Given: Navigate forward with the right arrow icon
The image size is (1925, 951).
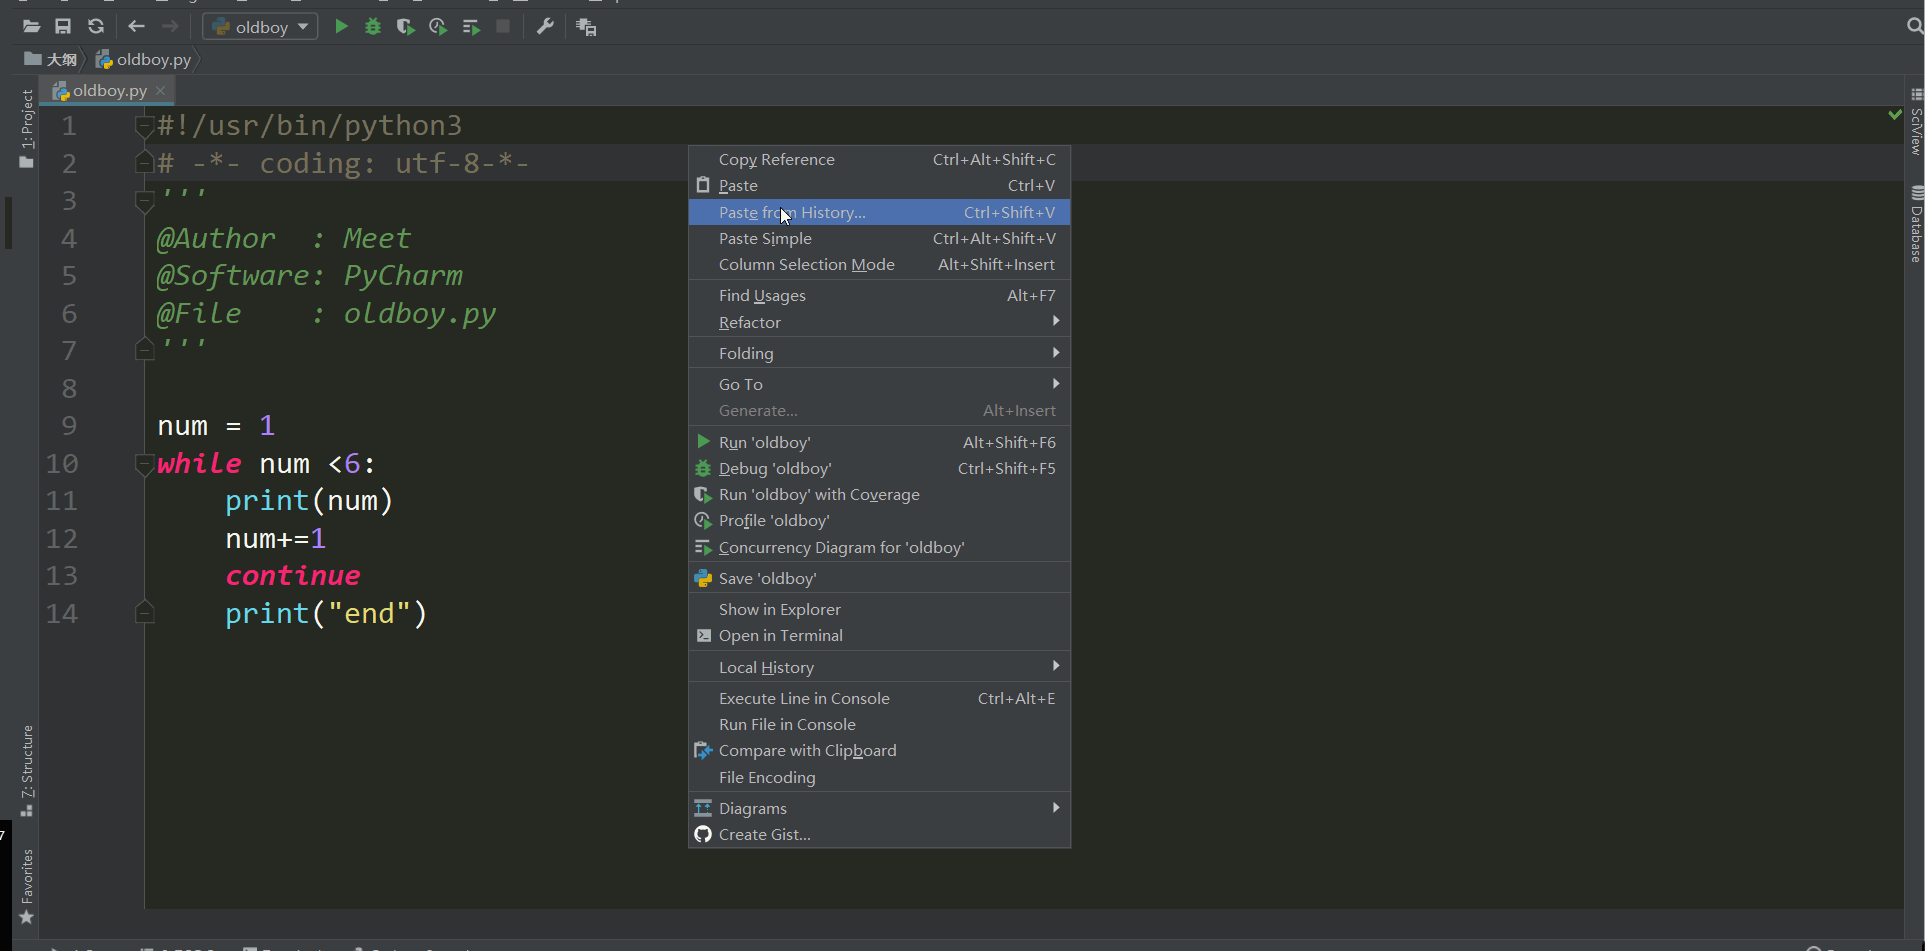Looking at the screenshot, I should (x=170, y=27).
